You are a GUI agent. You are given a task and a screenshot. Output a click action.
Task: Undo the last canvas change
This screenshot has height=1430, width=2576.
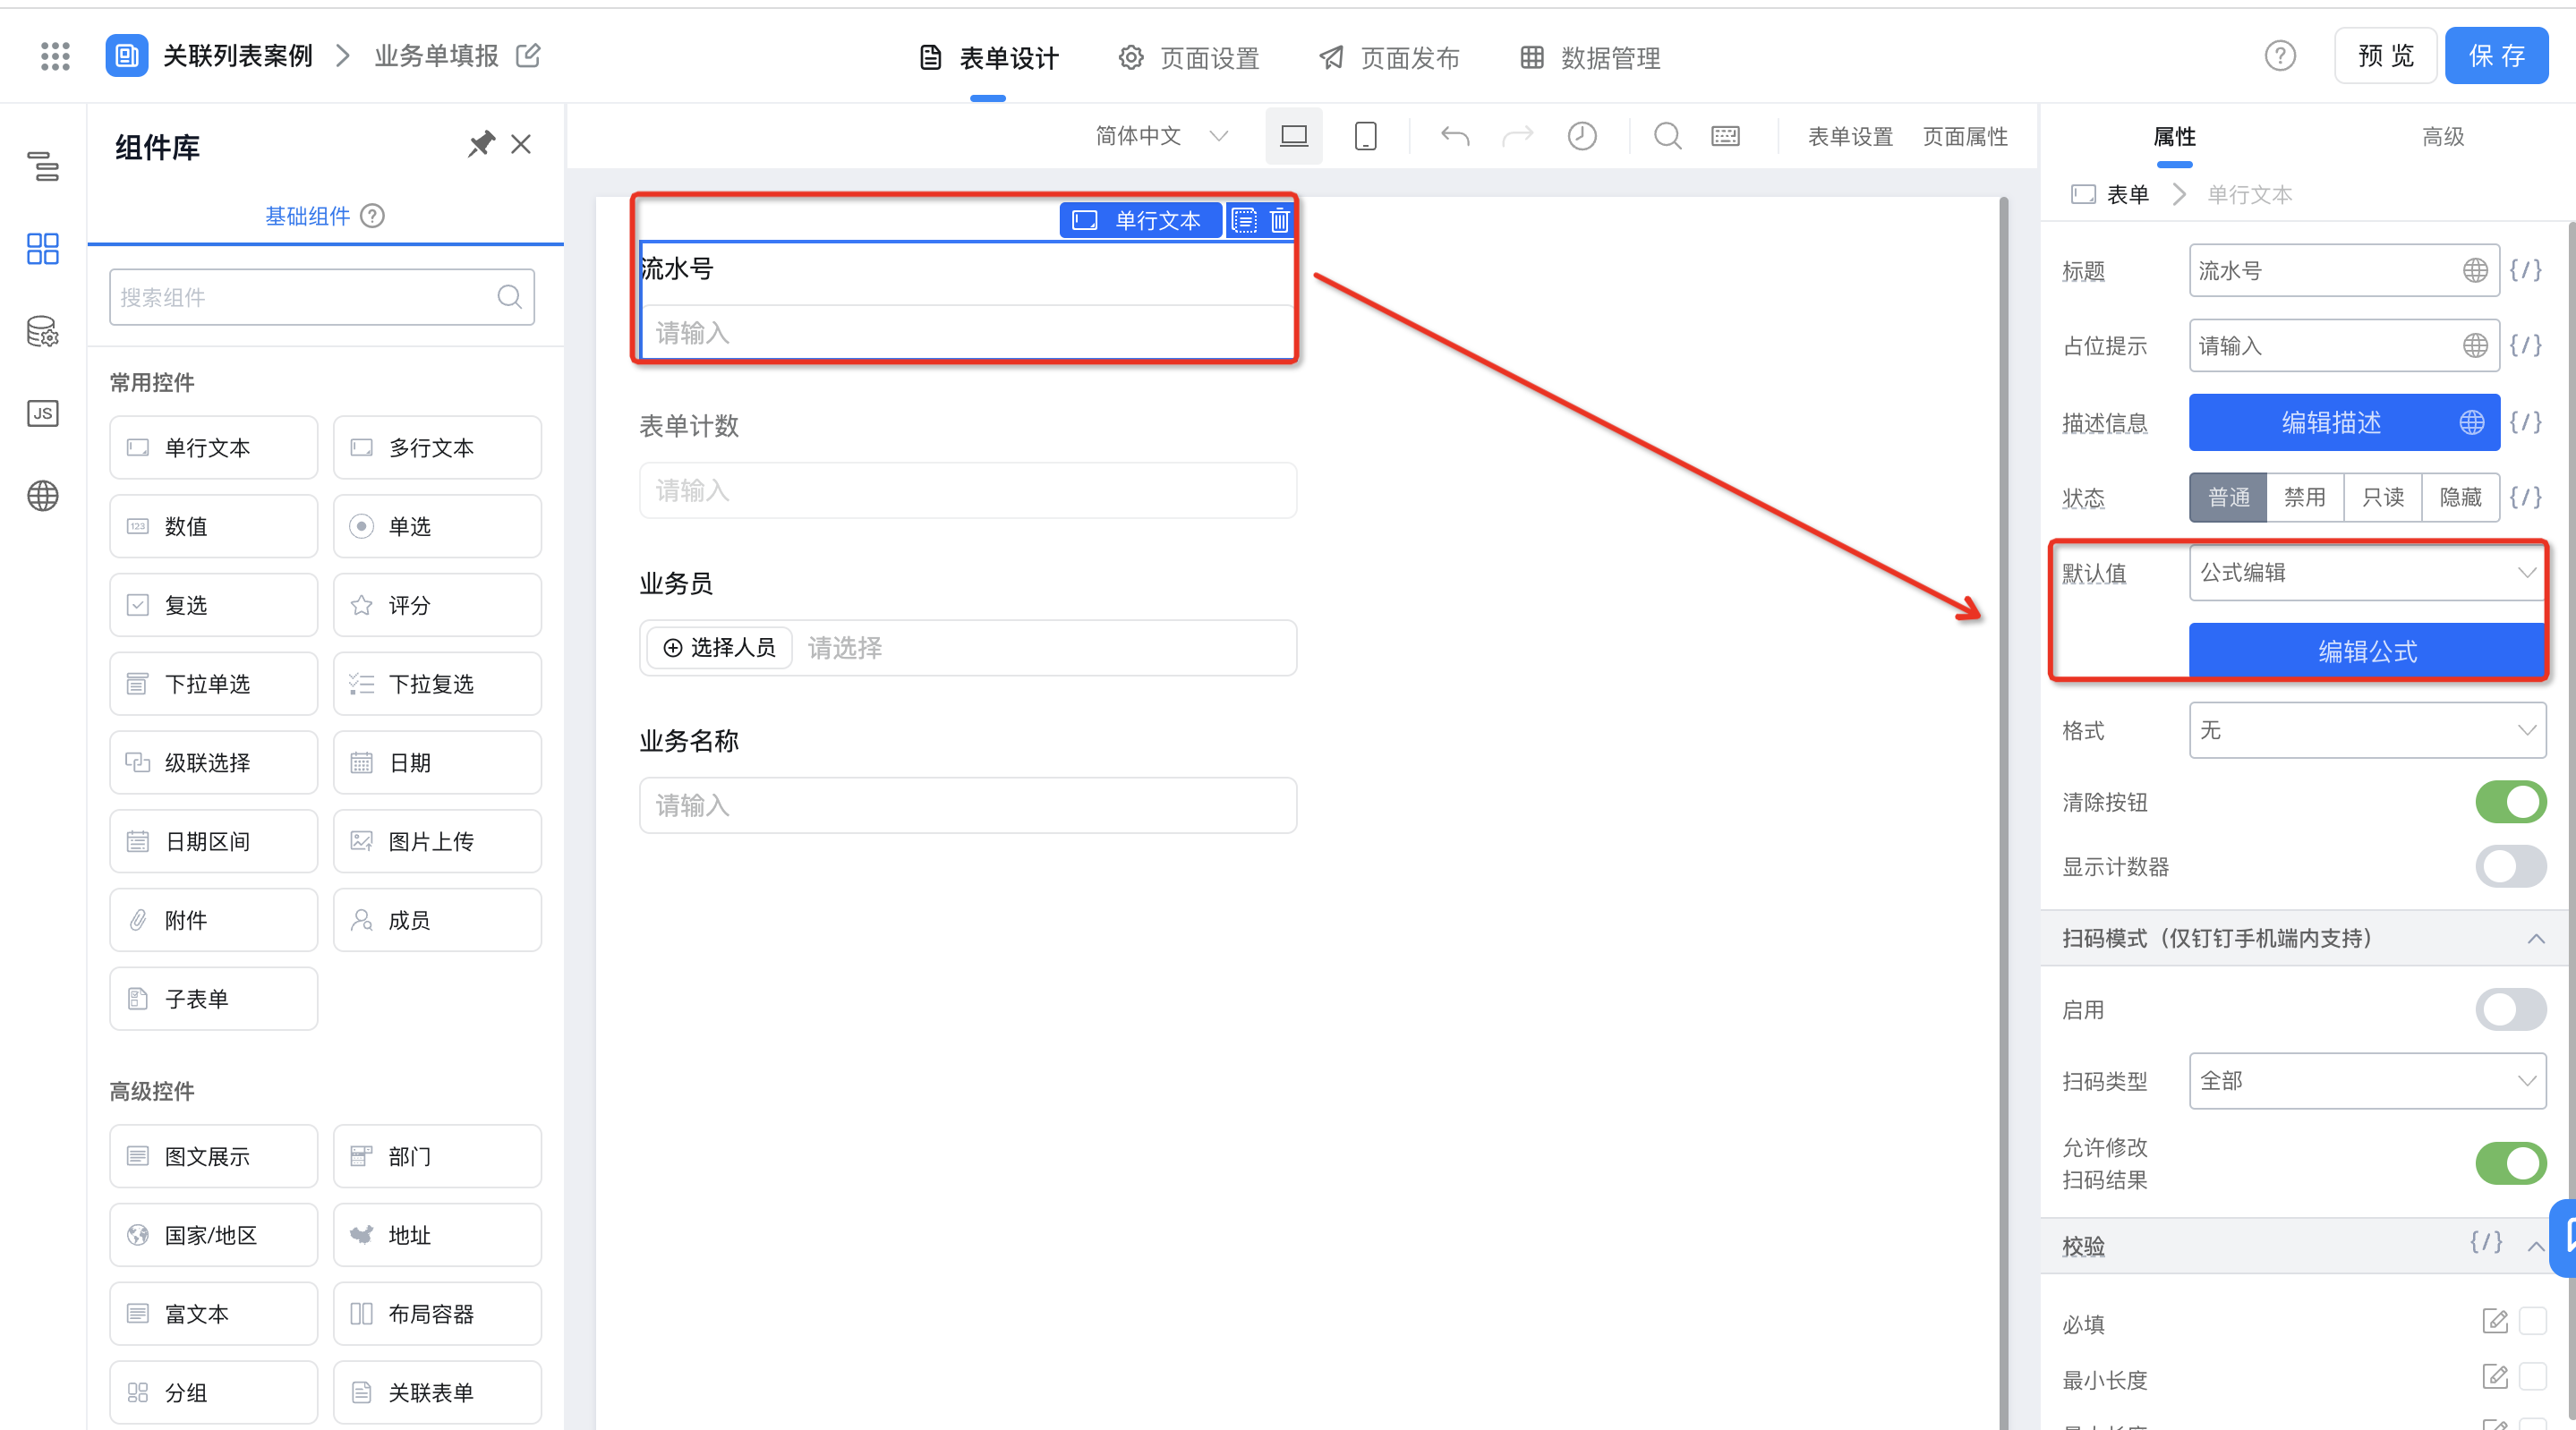click(x=1455, y=136)
